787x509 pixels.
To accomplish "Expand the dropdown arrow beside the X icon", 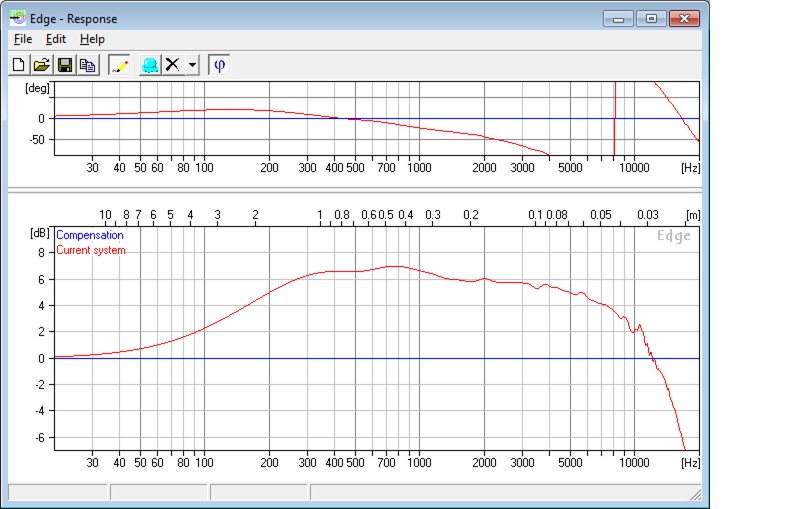I will click(x=192, y=65).
